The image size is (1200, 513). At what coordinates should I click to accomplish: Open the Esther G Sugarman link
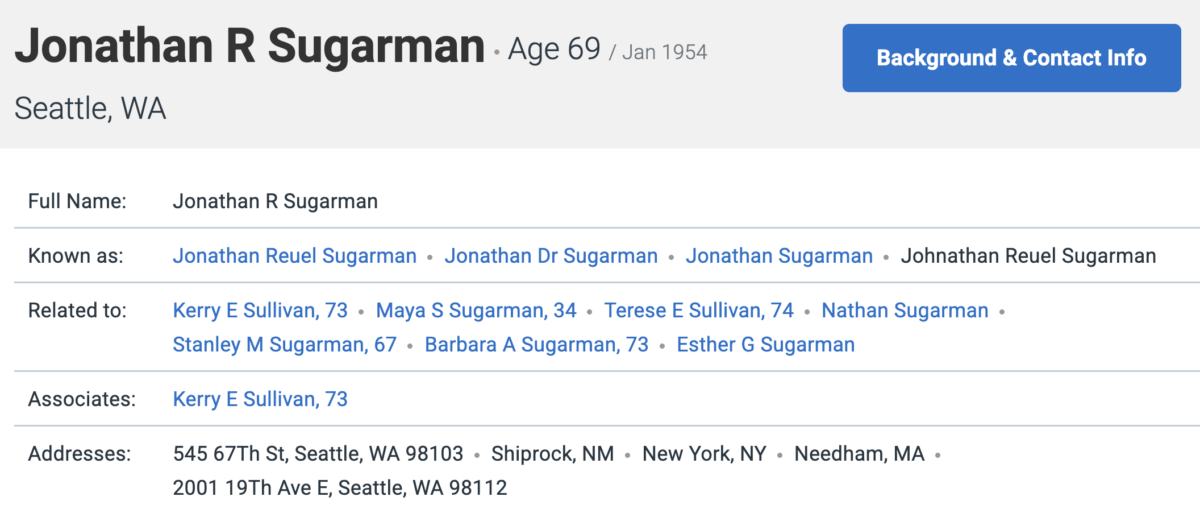coord(766,345)
